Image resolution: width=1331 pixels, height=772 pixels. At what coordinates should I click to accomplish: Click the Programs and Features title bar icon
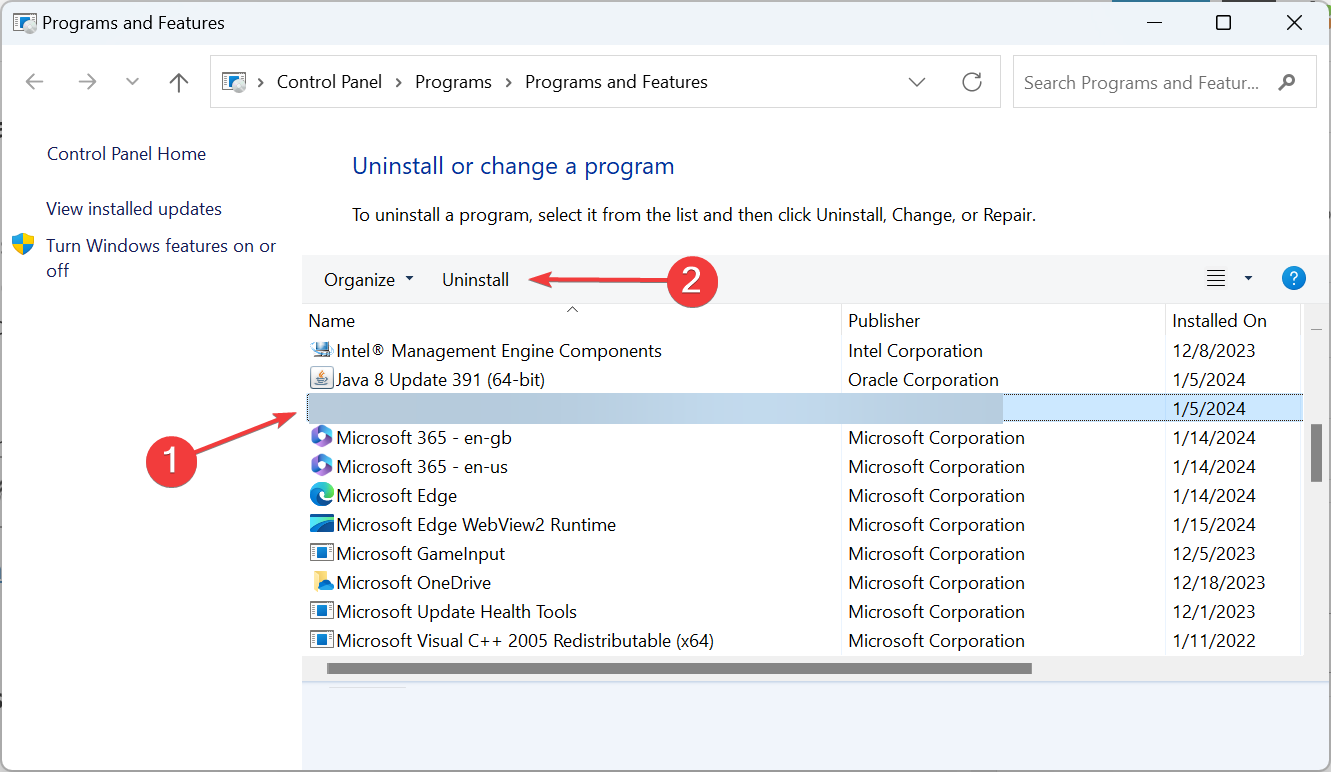tap(25, 23)
